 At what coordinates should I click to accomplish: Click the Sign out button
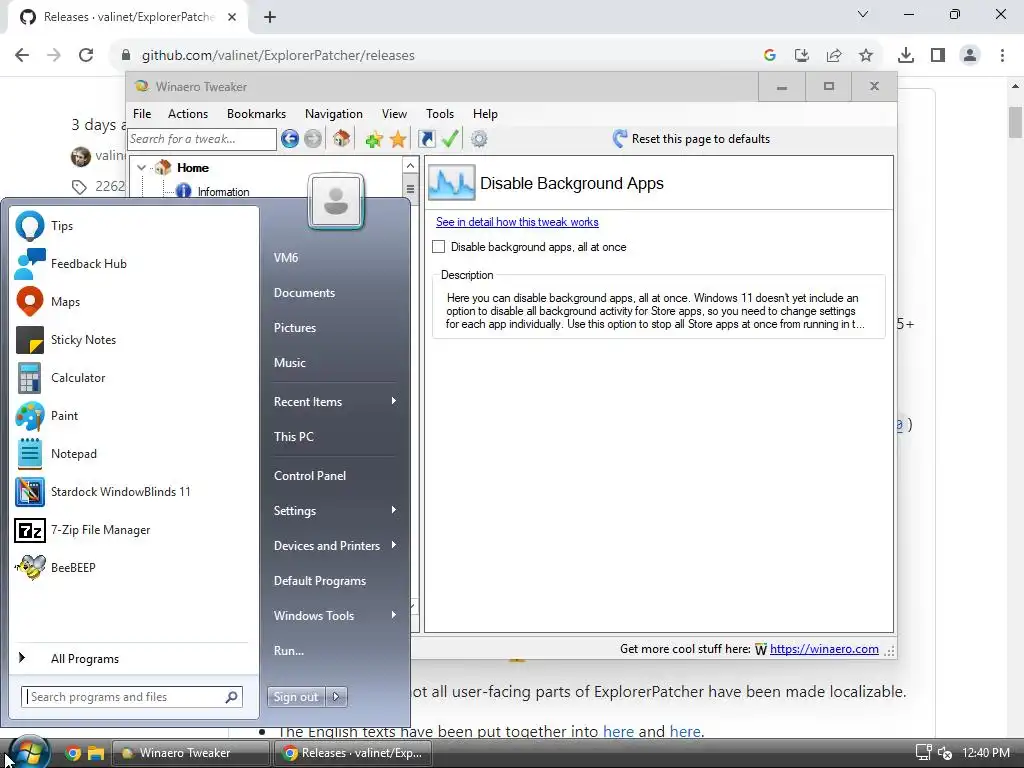296,697
